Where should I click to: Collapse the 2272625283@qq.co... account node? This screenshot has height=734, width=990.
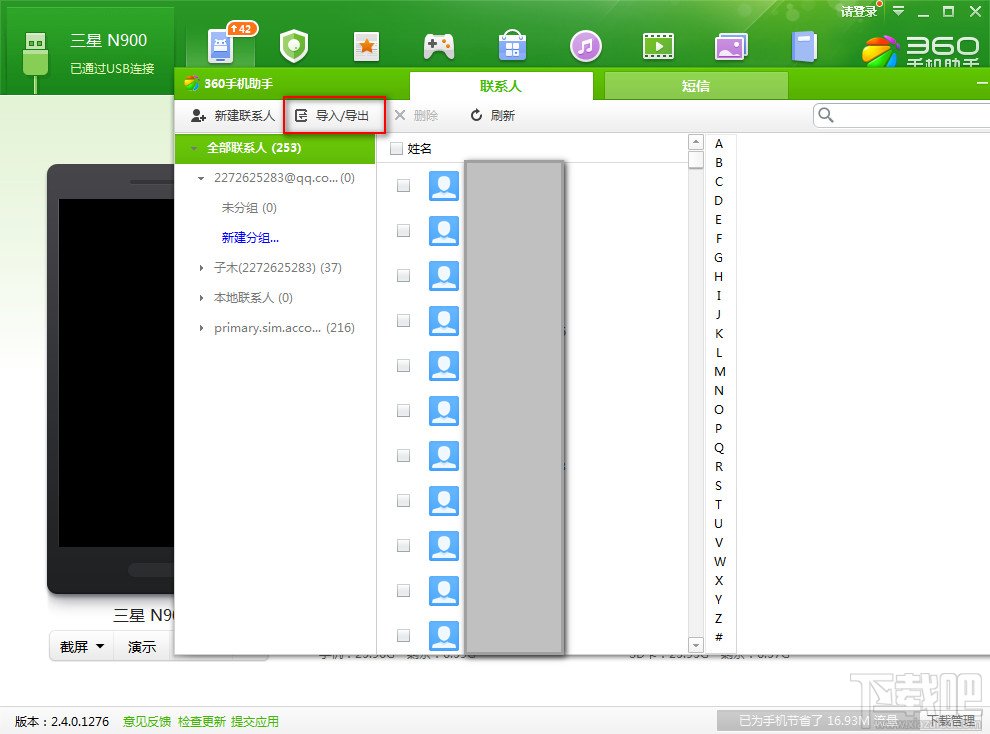click(201, 179)
